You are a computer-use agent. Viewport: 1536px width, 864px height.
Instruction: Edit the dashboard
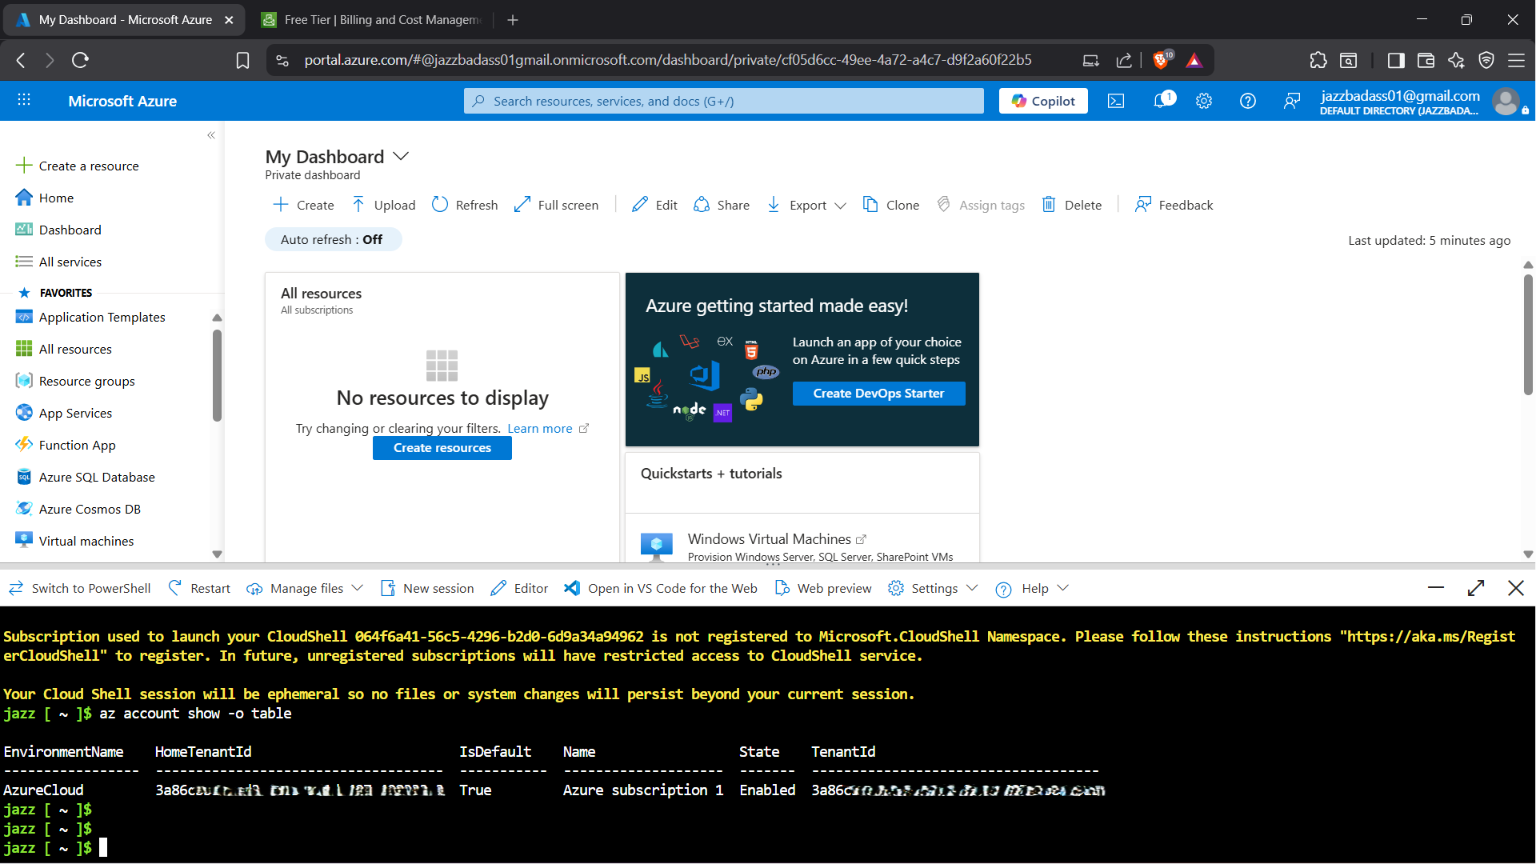[655, 205]
